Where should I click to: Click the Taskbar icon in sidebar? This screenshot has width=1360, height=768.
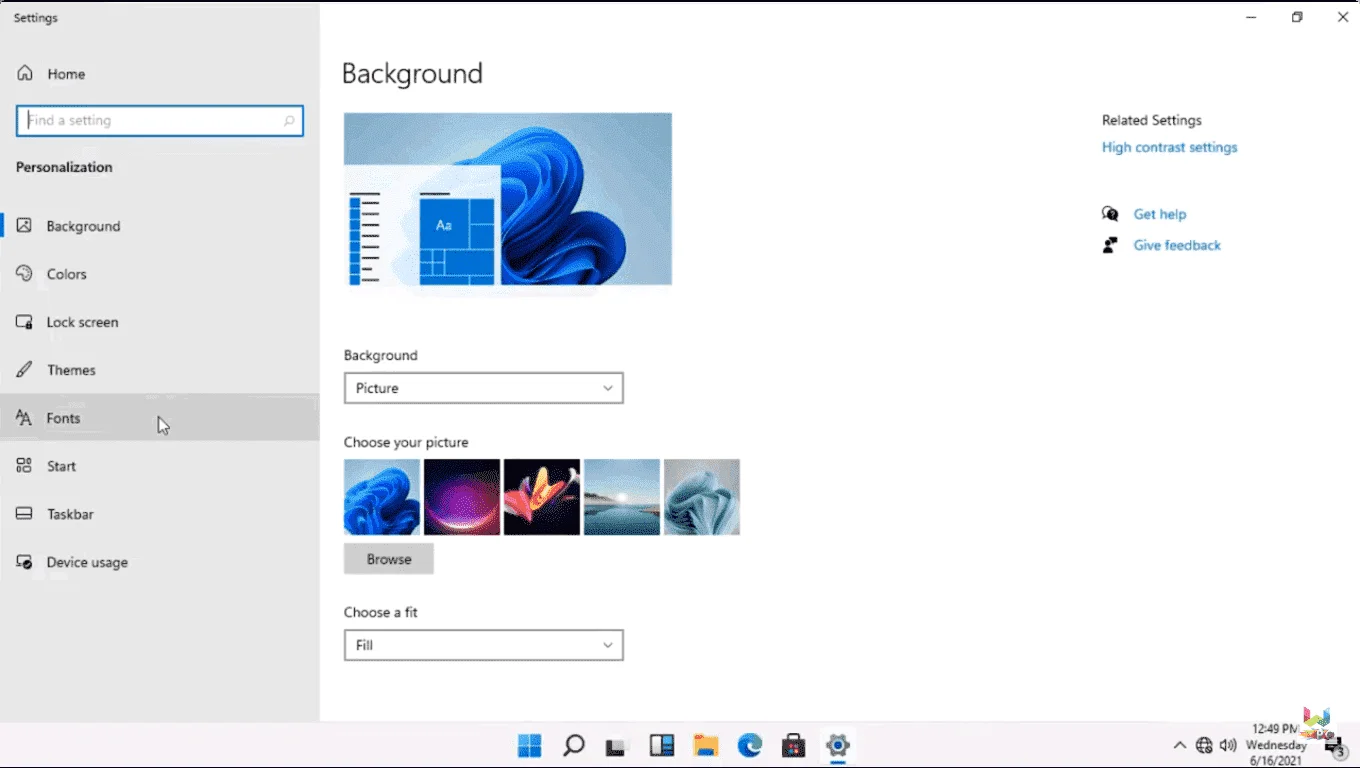pyautogui.click(x=25, y=514)
